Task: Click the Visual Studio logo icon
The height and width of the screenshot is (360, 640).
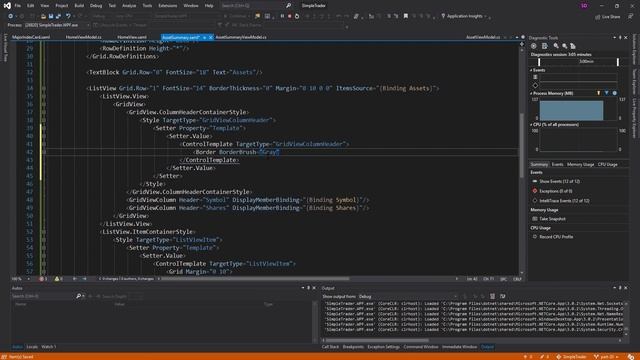Action: (x=7, y=6)
